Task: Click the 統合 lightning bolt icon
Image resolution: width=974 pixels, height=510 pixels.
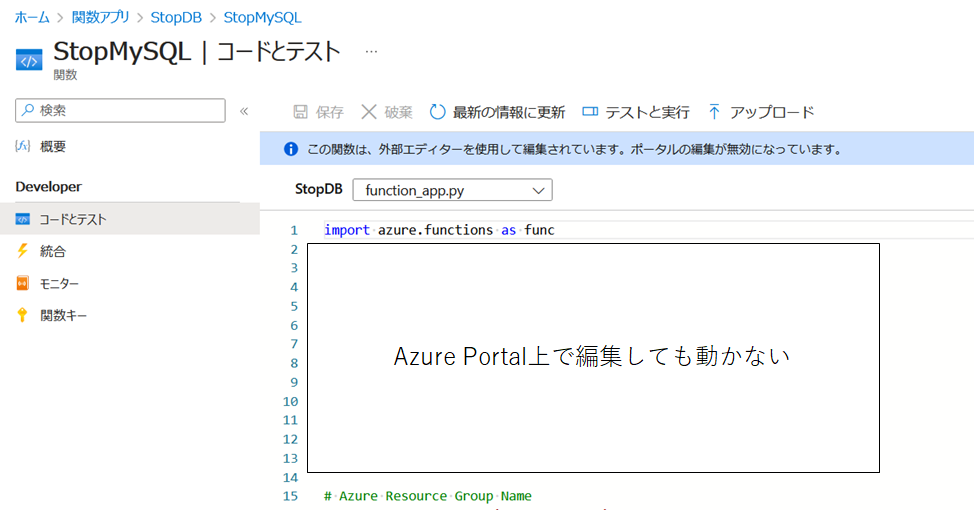Action: 22,251
